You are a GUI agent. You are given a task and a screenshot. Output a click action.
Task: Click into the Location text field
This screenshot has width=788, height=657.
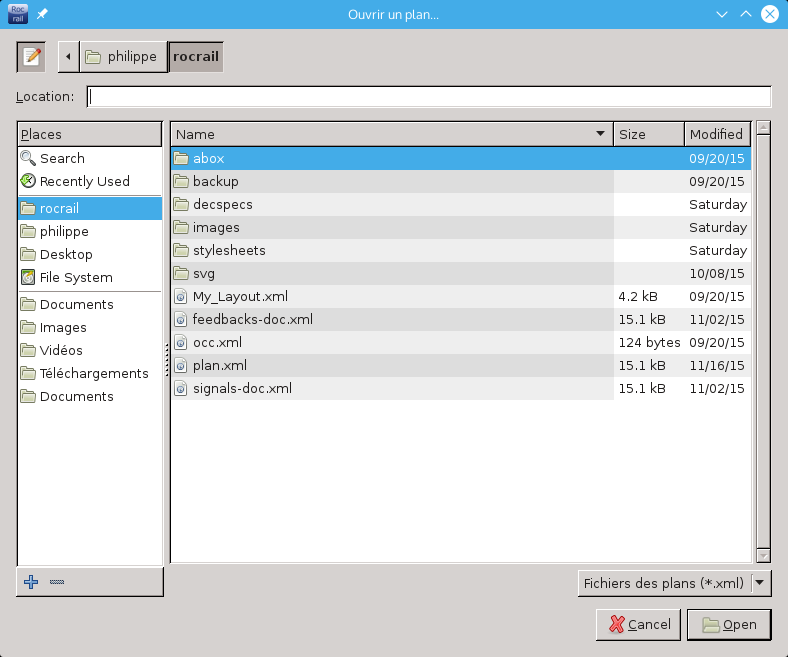click(429, 97)
